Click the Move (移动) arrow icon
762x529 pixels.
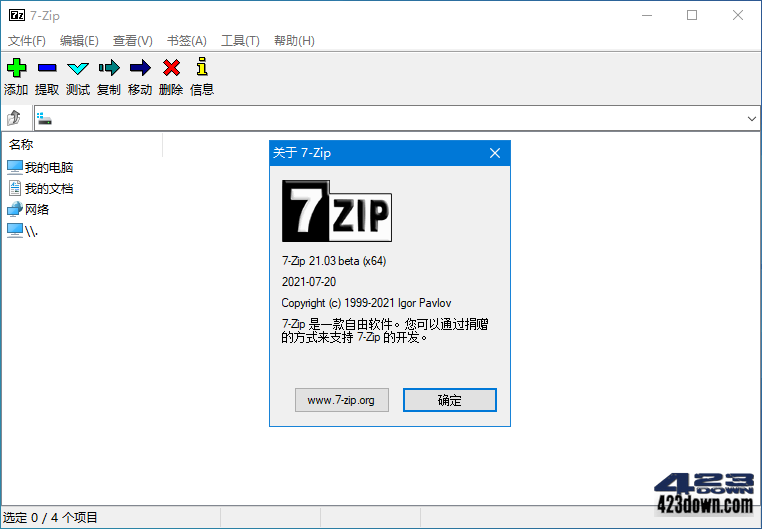tap(140, 68)
